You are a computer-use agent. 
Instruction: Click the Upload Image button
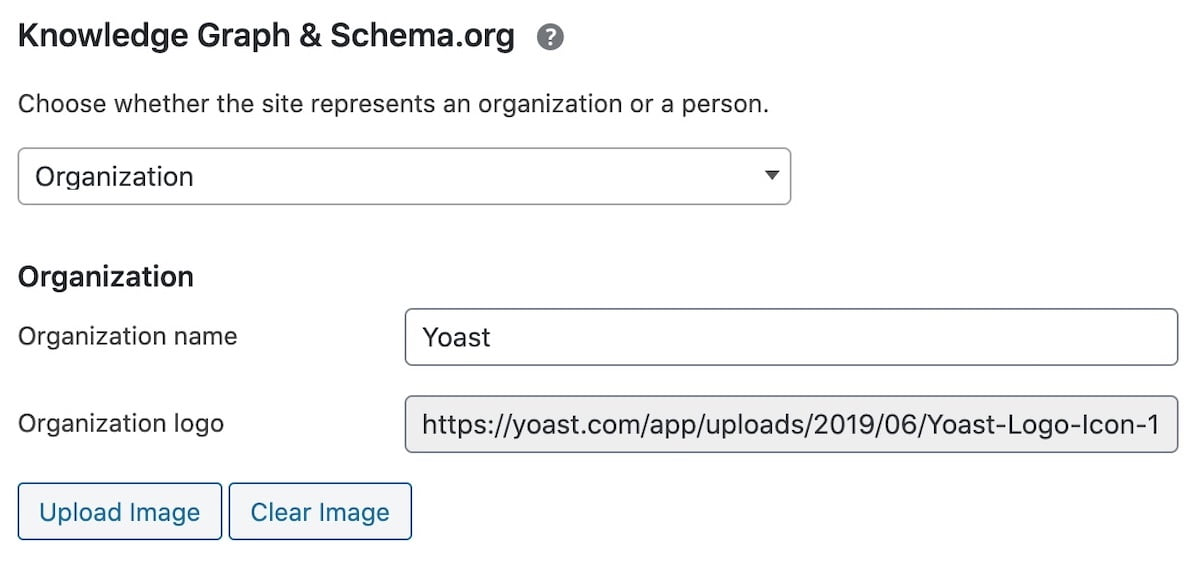pos(119,511)
